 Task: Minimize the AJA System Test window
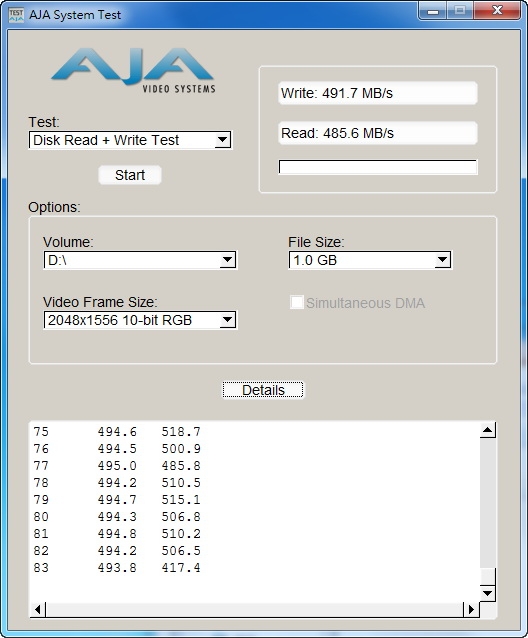click(x=433, y=11)
